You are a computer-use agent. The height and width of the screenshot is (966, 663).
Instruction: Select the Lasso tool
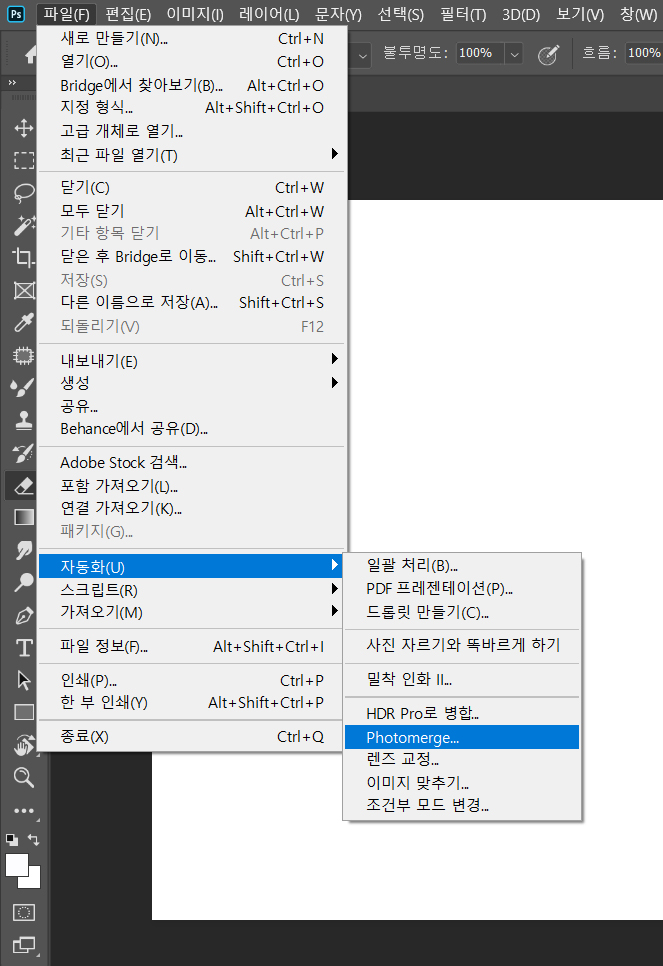[x=23, y=193]
